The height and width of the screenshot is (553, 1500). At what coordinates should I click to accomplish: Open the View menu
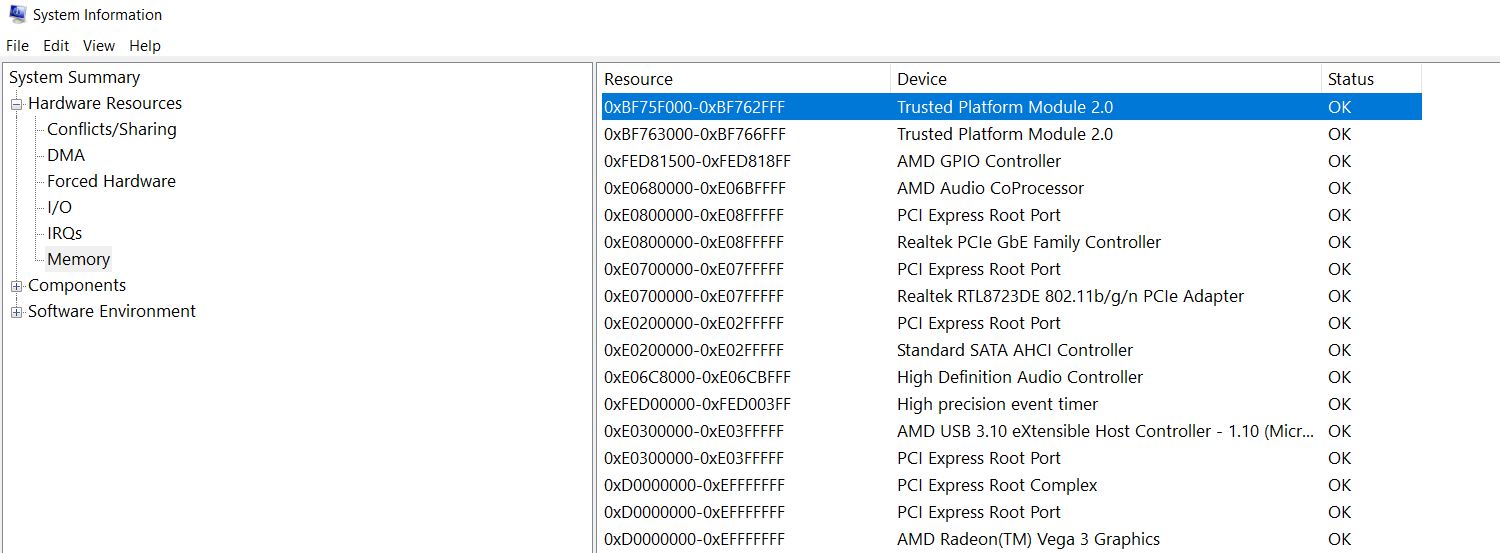(99, 46)
